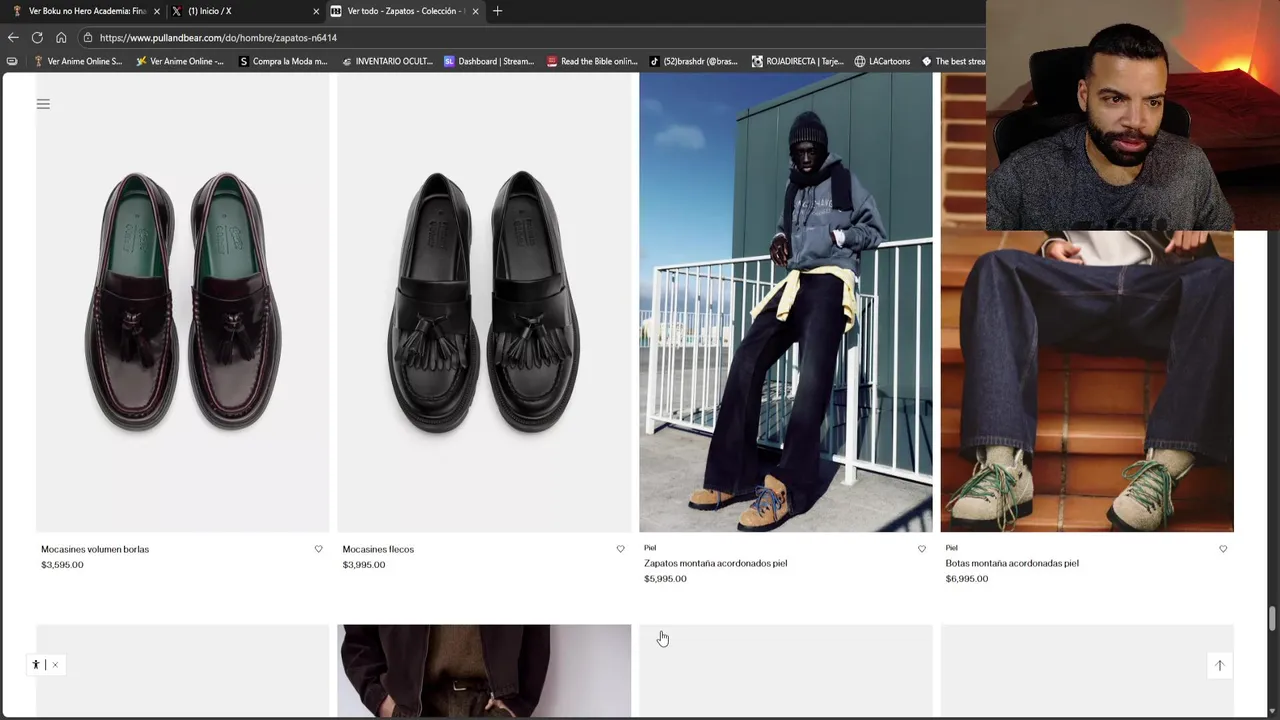Favorite Zapatos montaña acordonados piel heart

coord(922,549)
